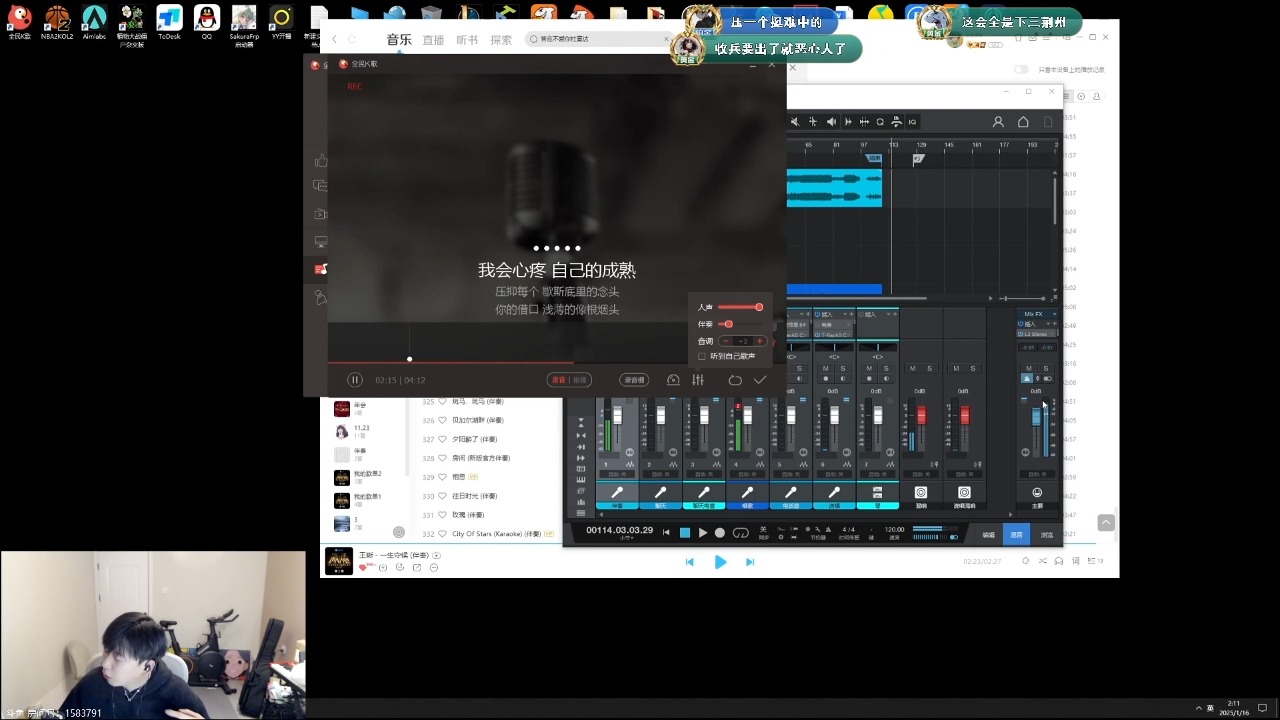The image size is (1280, 720).
Task: Open channel 2 自动 automation dropdown
Action: point(660,474)
